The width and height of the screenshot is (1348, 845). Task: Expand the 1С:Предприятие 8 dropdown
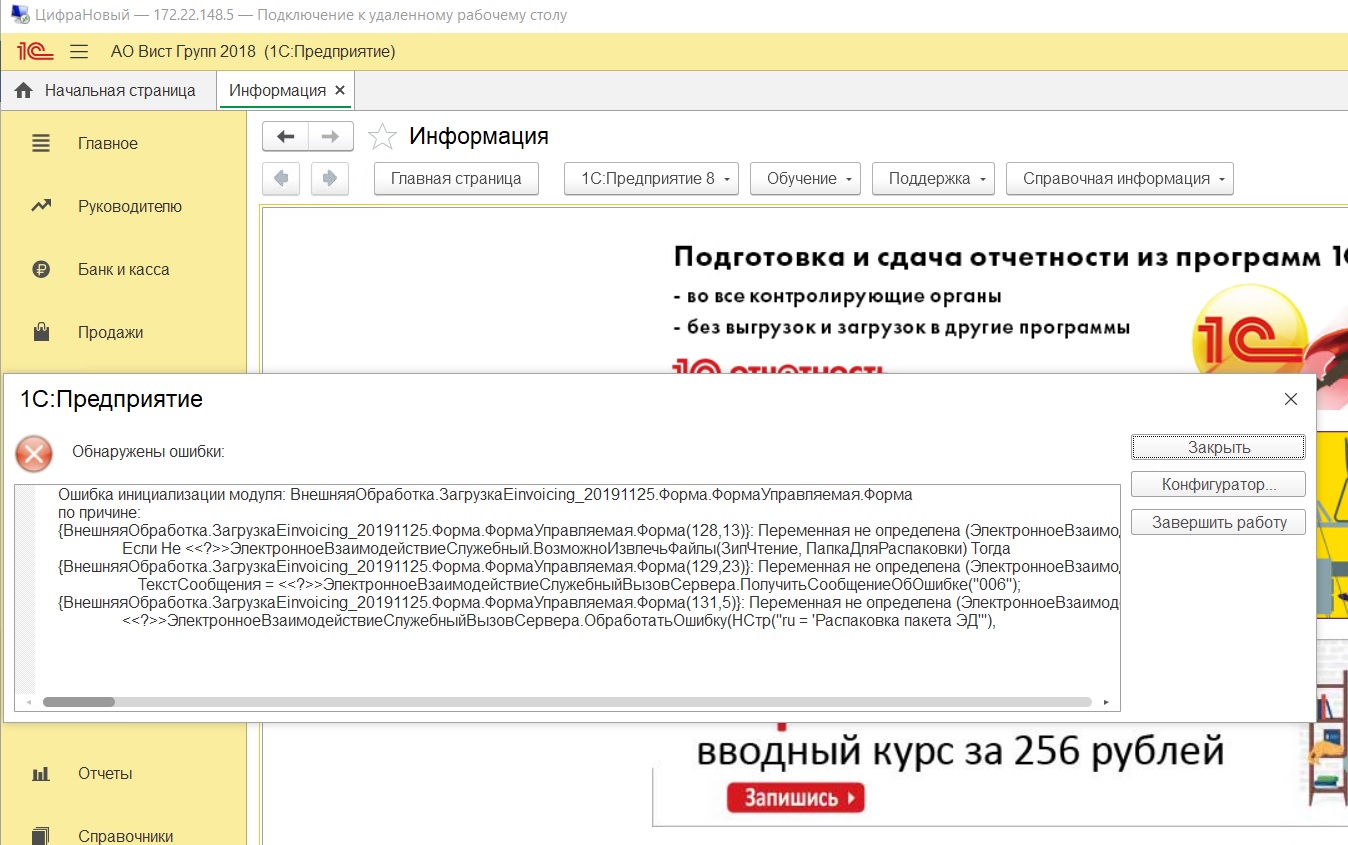(651, 178)
